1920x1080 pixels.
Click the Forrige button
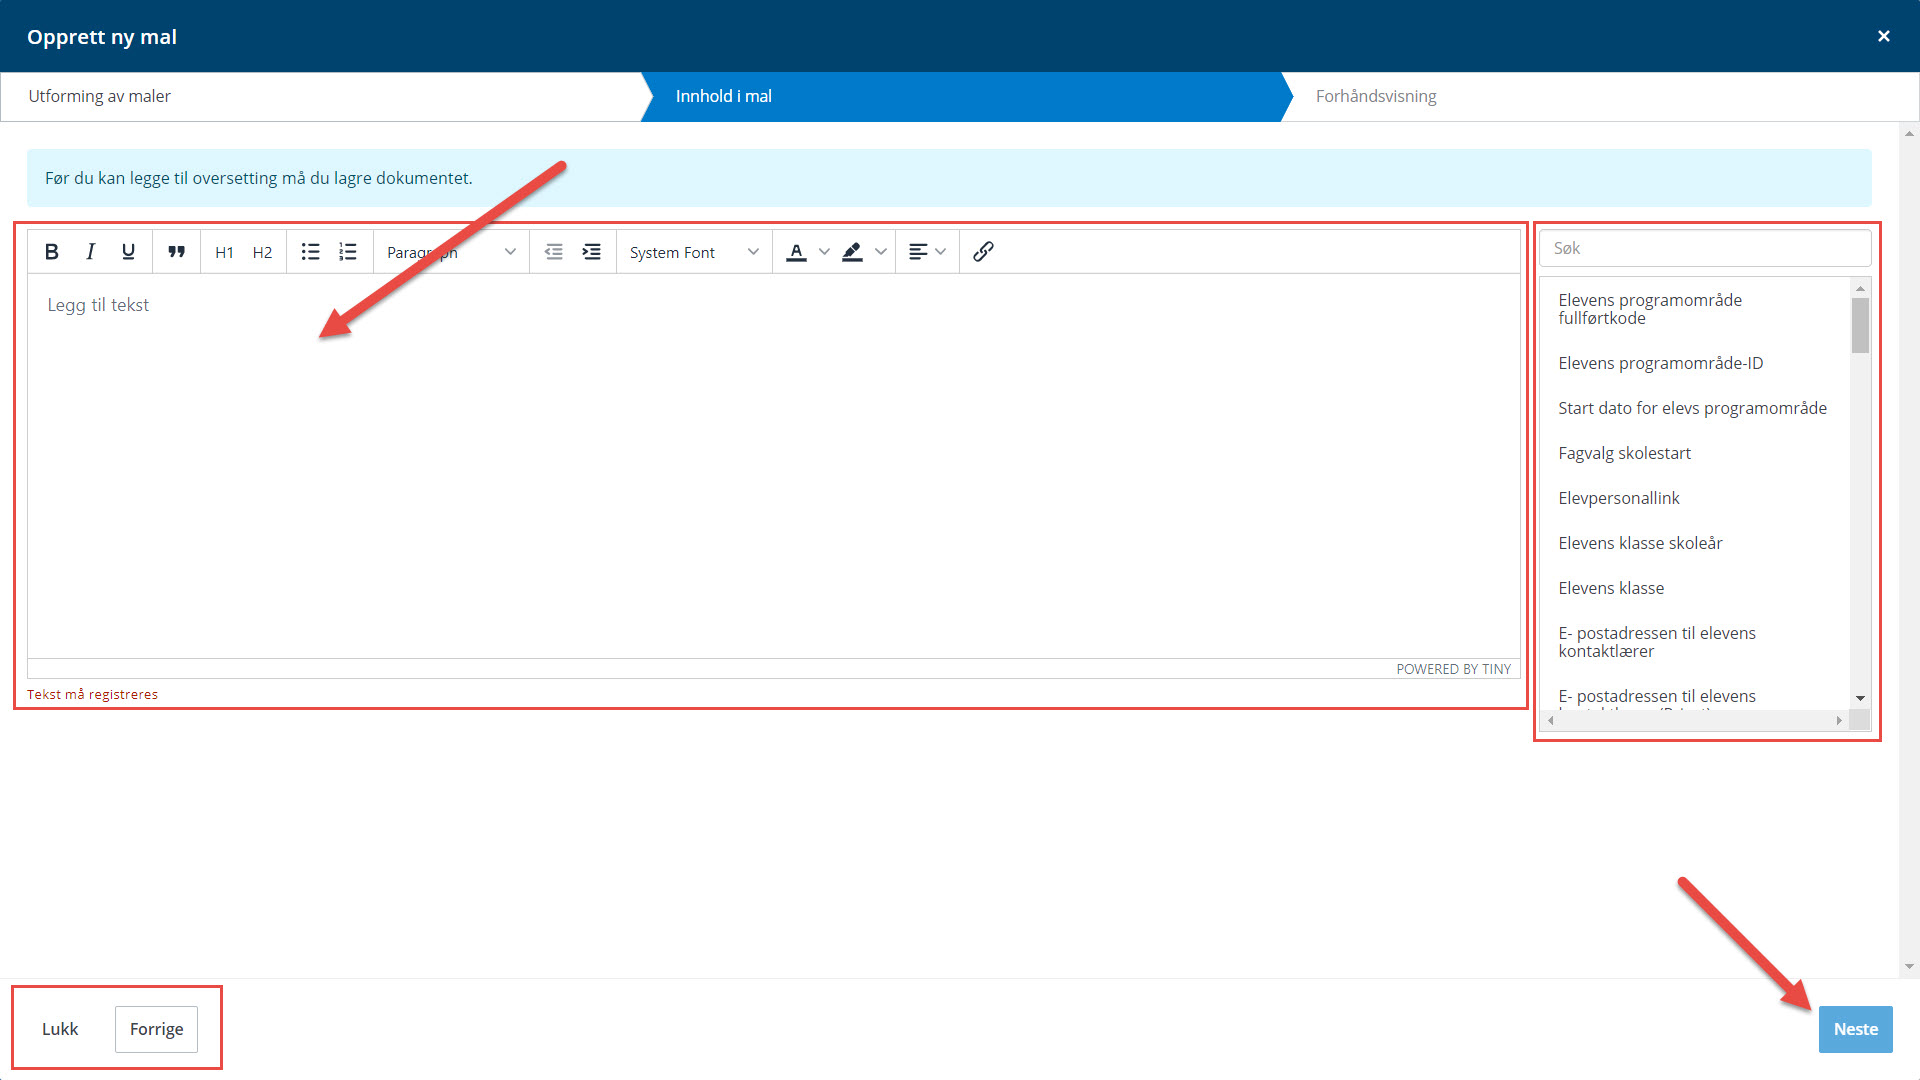156,1029
